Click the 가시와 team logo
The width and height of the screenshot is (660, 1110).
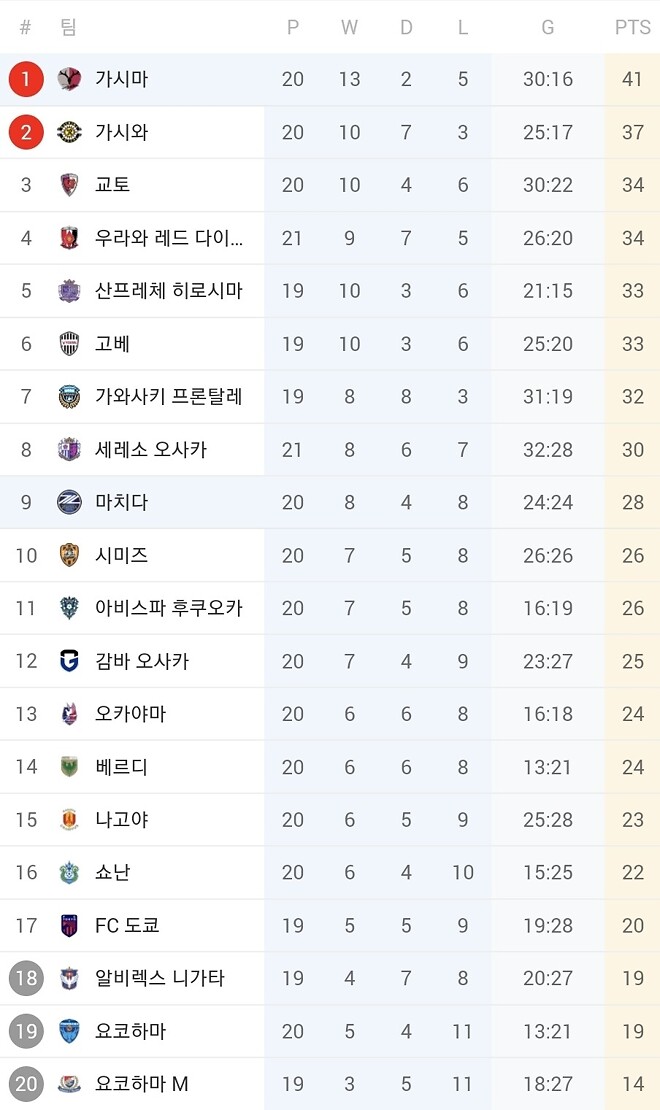69,132
